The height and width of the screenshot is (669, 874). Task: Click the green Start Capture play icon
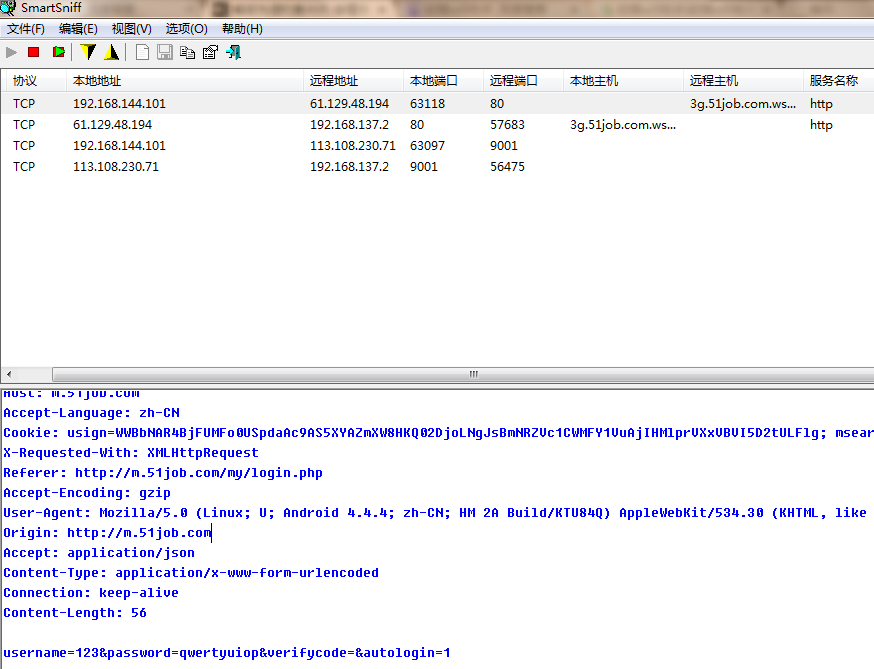click(x=12, y=52)
